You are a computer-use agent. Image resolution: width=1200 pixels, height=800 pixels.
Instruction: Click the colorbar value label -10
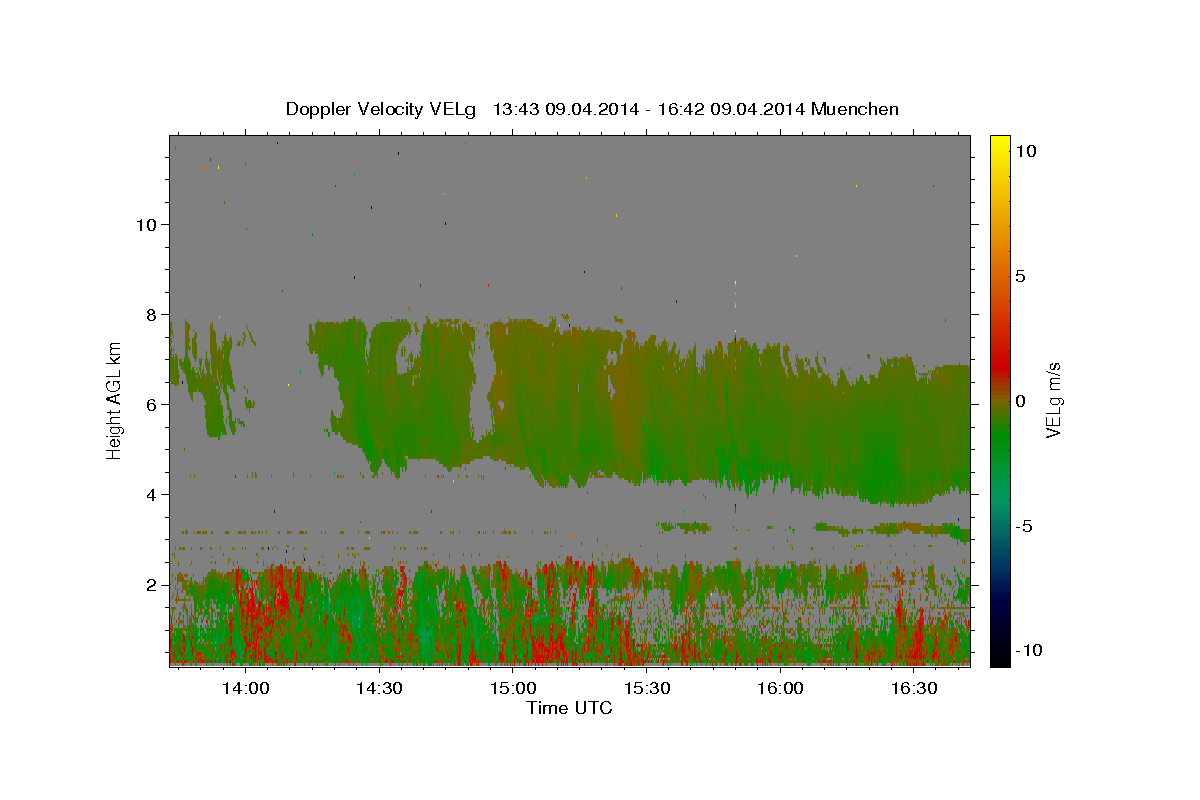tap(1028, 650)
